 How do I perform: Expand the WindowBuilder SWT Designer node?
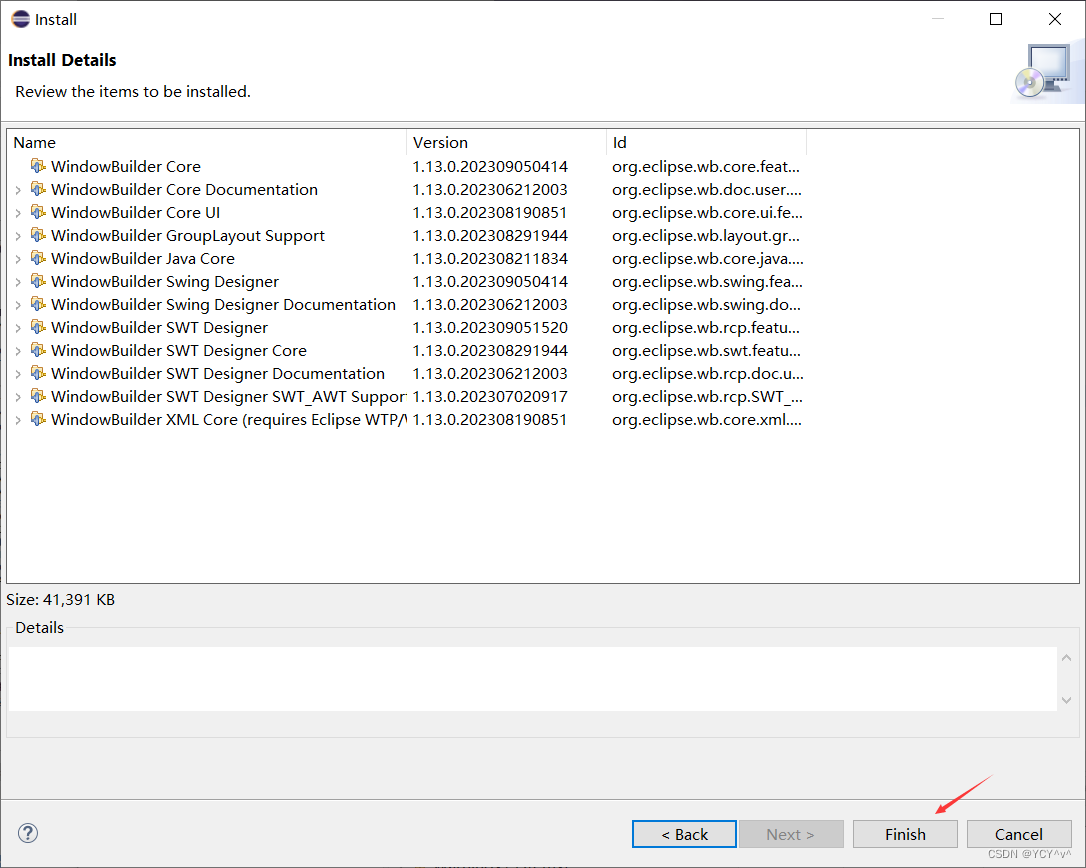point(18,328)
